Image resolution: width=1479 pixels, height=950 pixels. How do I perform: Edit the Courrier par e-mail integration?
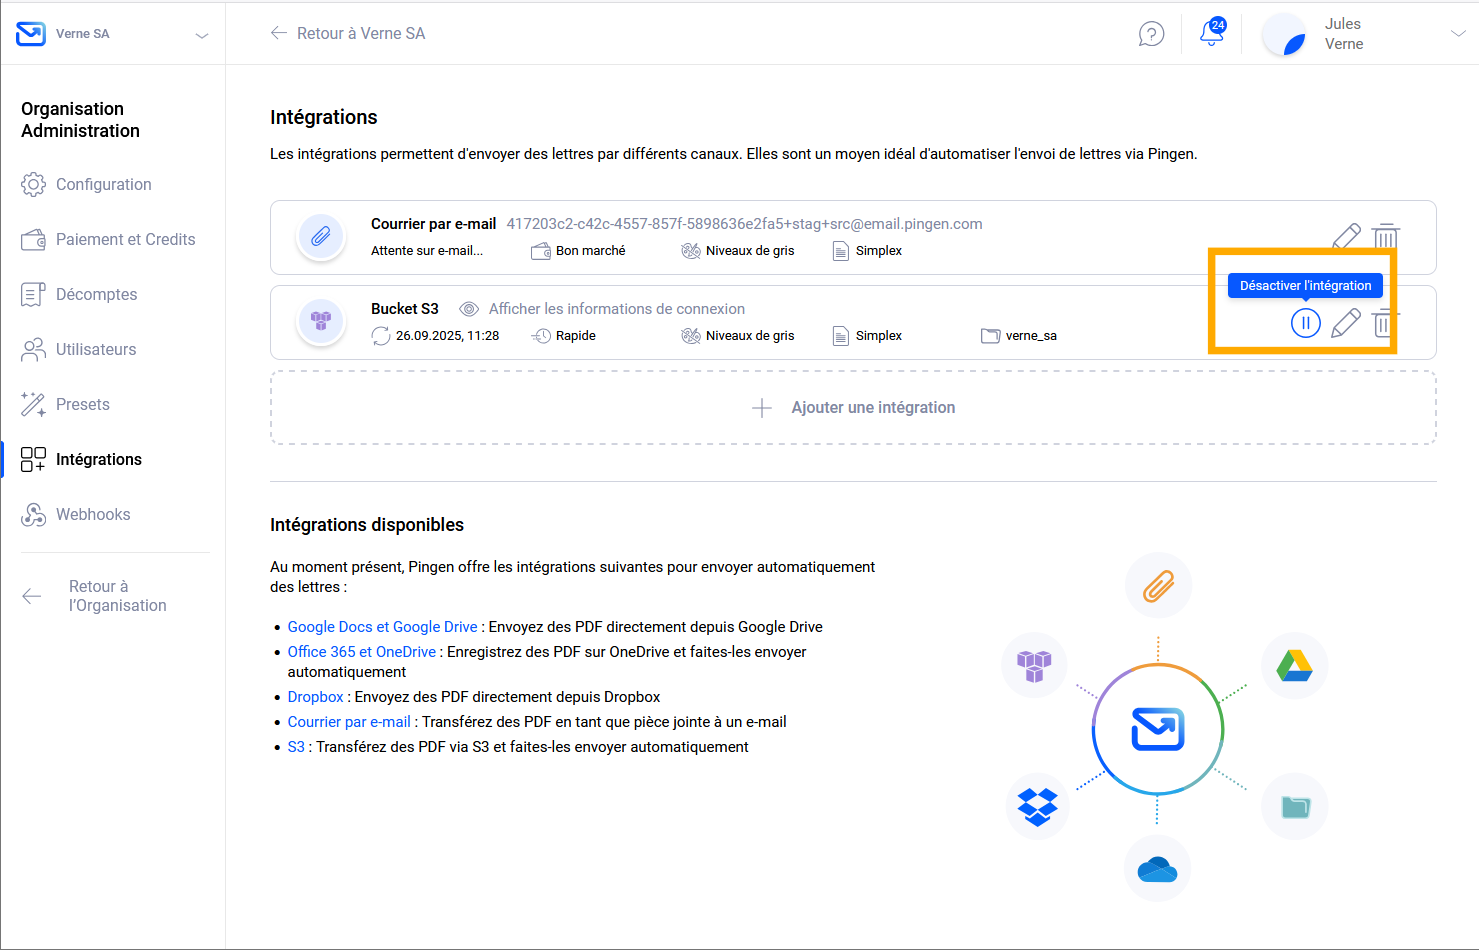coord(1346,237)
